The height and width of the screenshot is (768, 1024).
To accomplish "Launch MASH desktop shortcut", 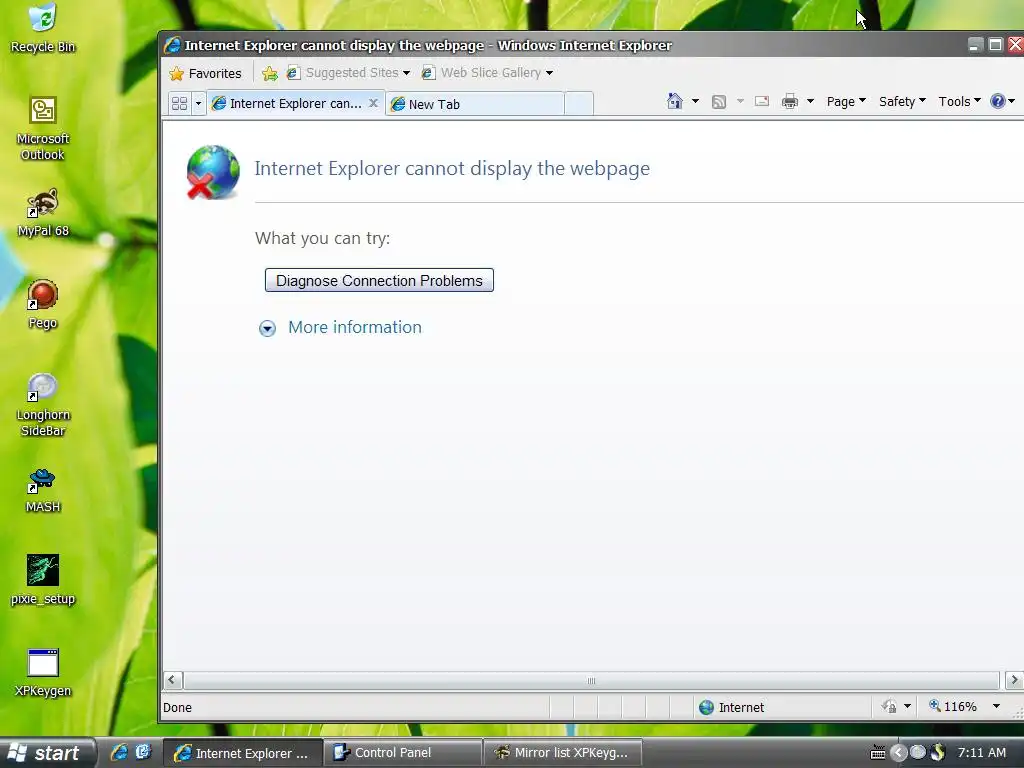I will click(42, 490).
